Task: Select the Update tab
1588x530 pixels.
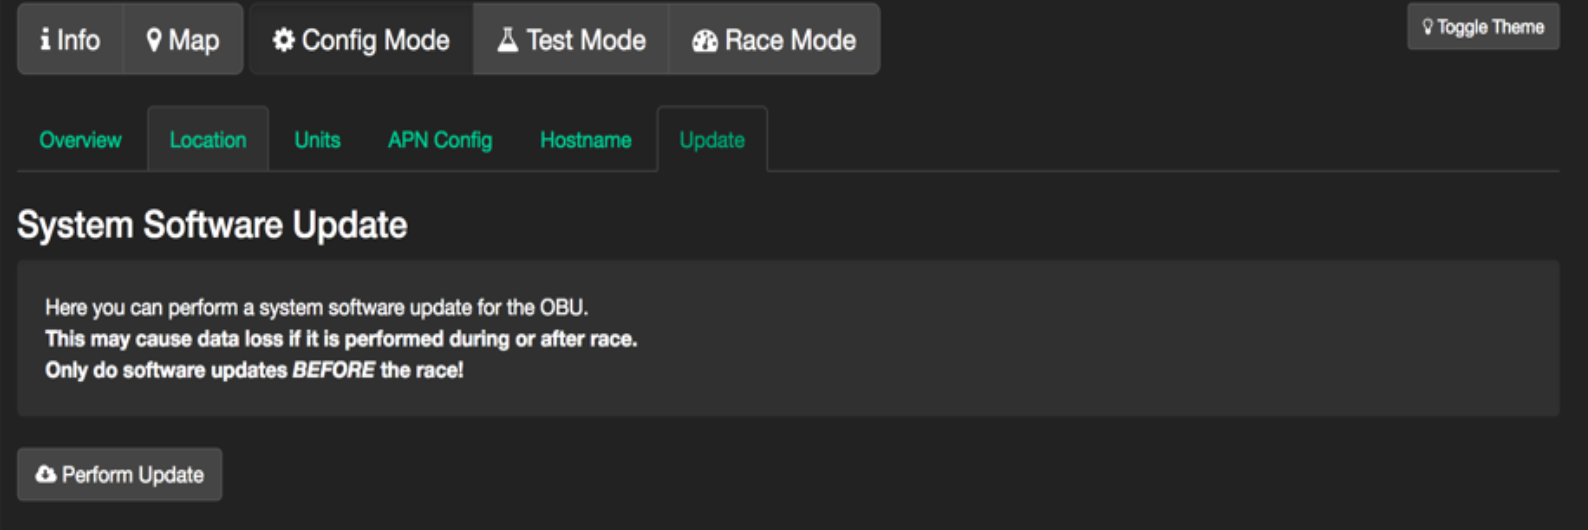Action: click(712, 140)
